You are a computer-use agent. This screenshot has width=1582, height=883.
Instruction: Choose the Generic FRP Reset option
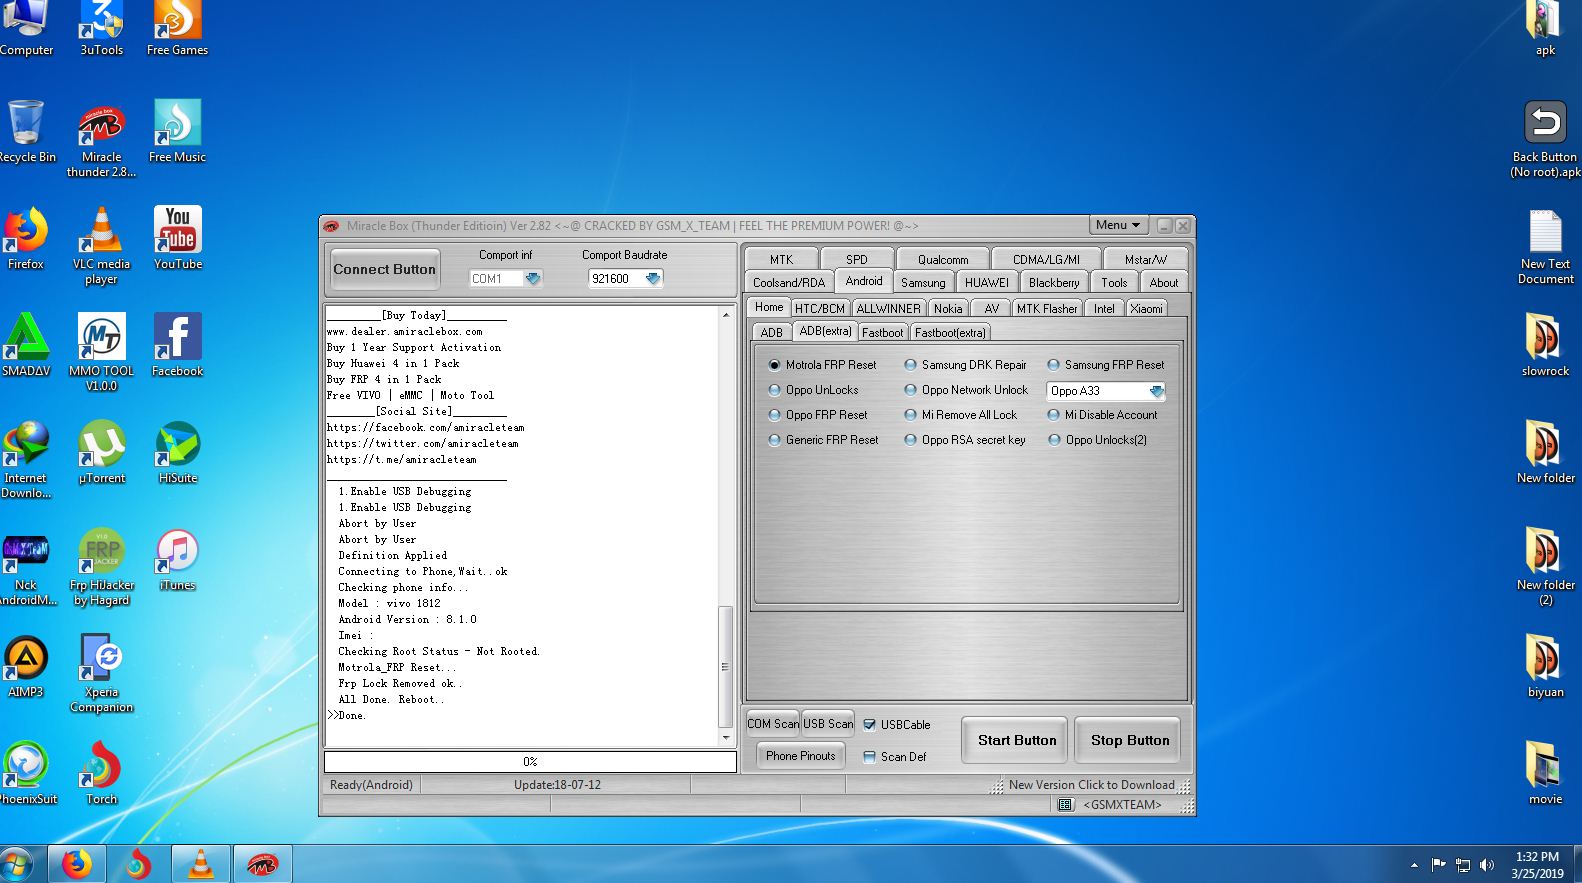click(x=823, y=440)
